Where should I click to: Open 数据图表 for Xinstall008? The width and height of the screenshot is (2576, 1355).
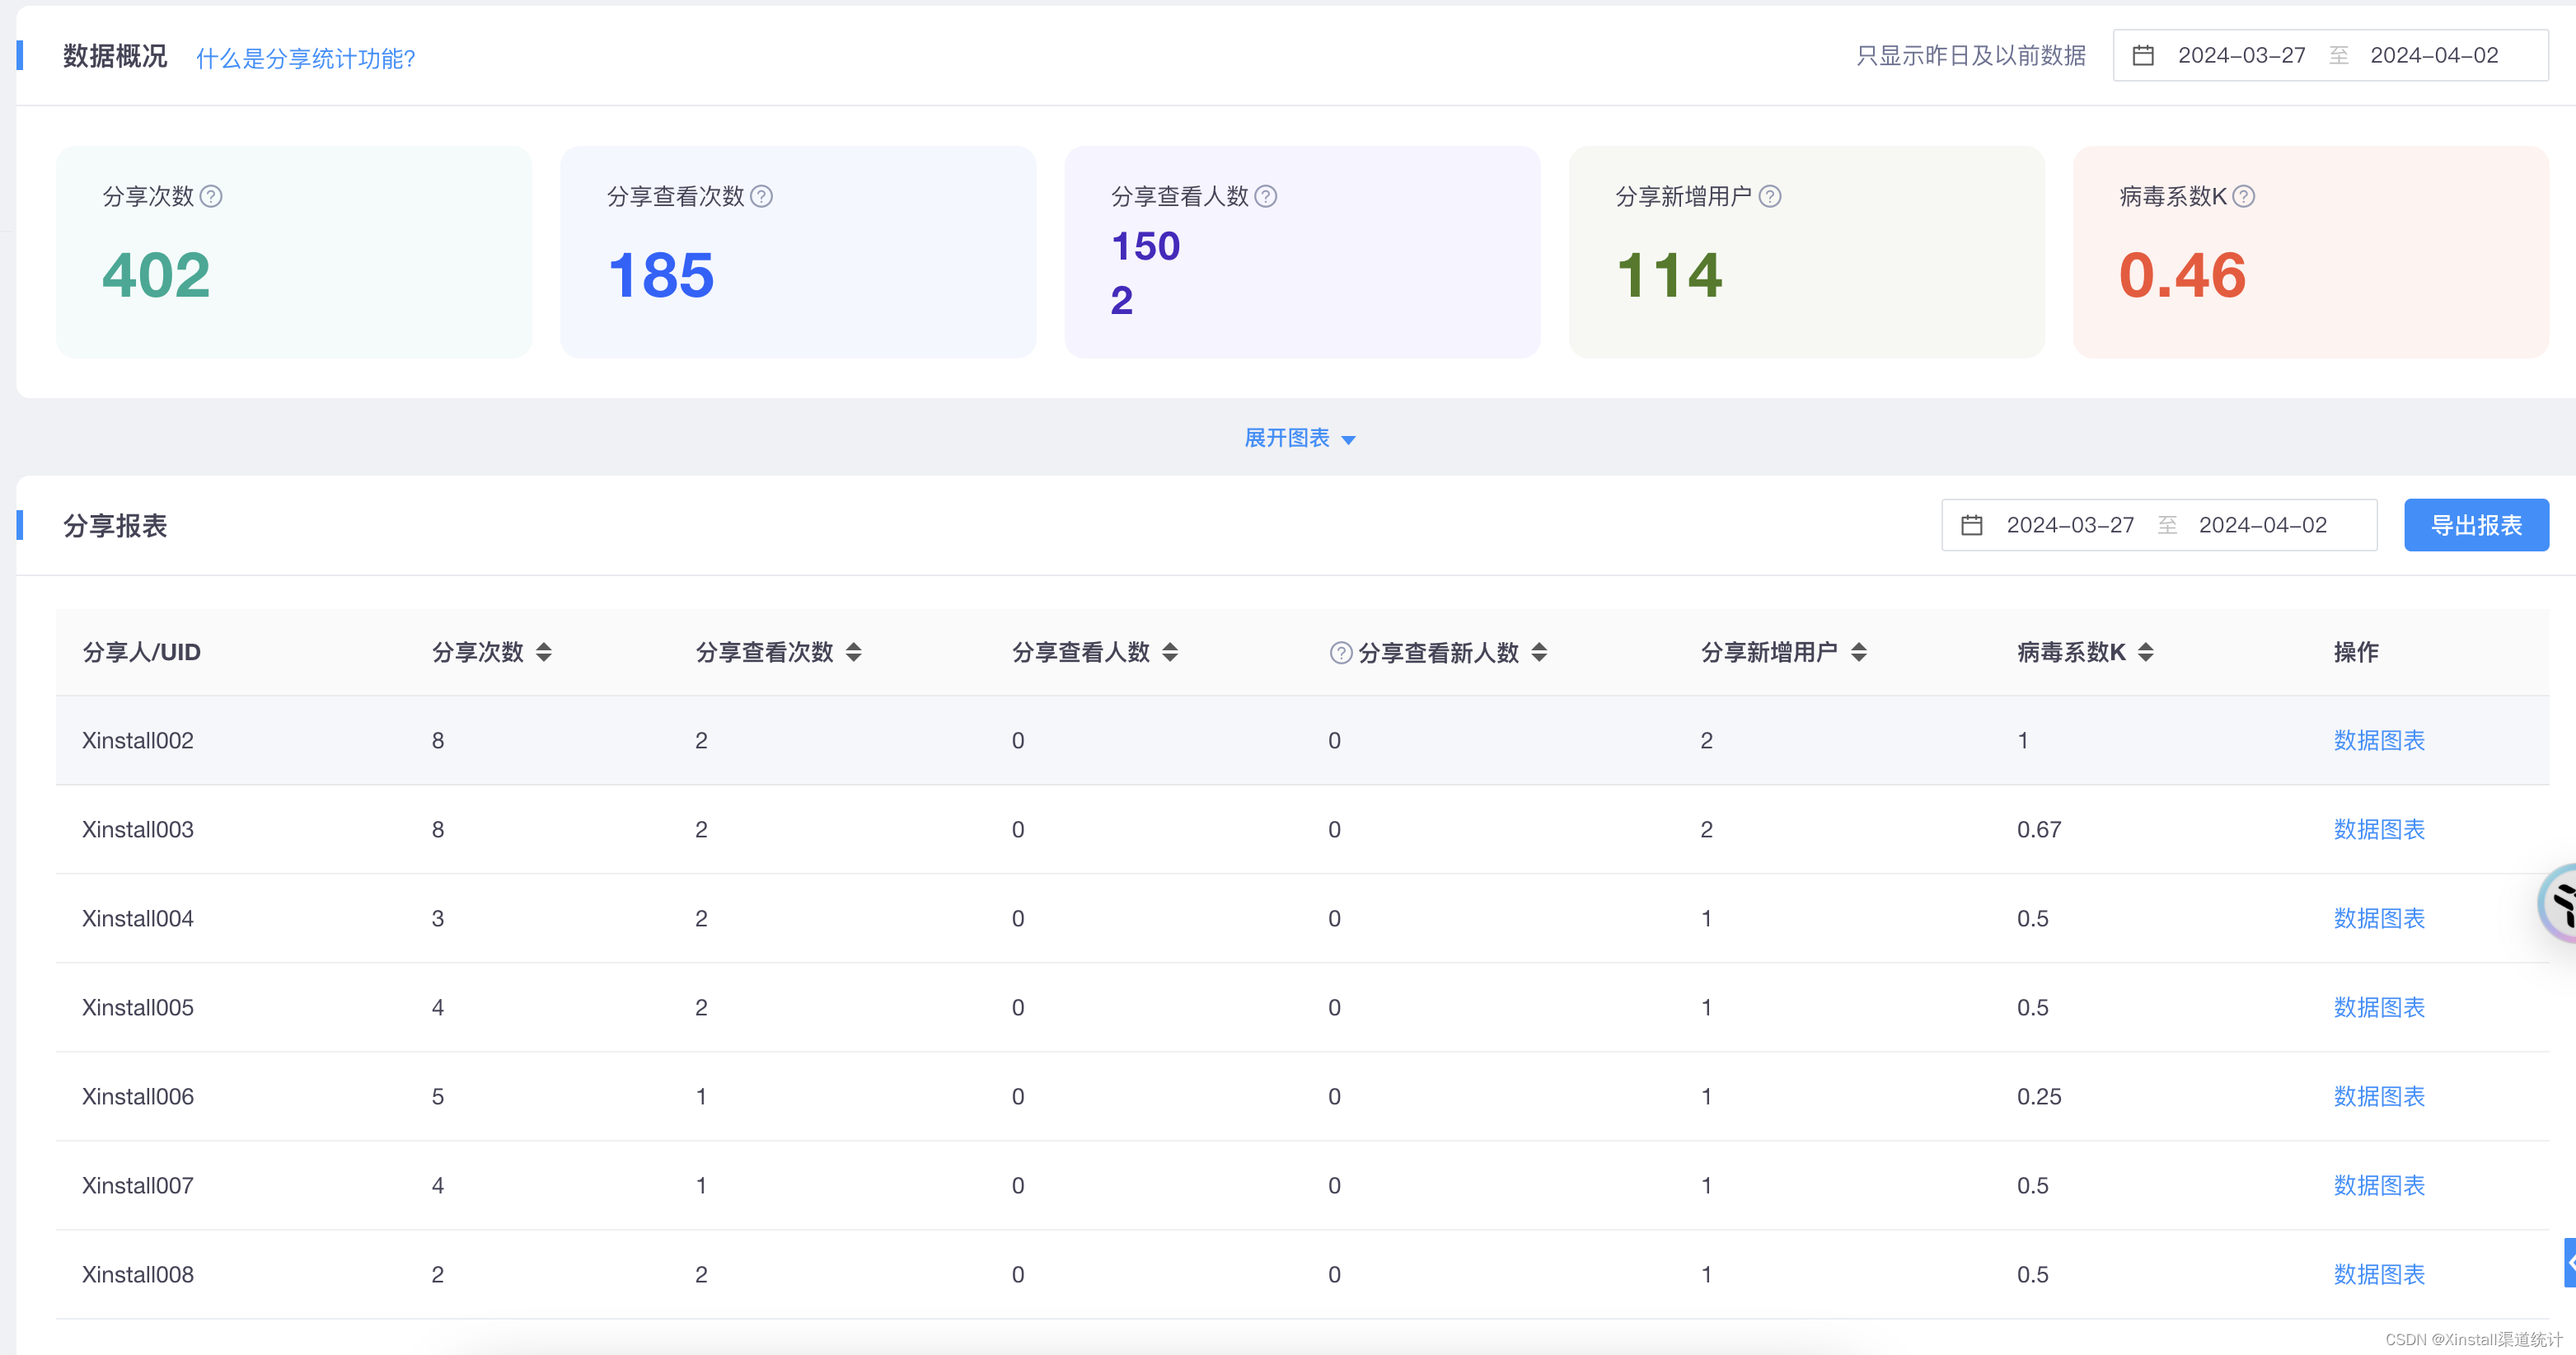click(2379, 1275)
